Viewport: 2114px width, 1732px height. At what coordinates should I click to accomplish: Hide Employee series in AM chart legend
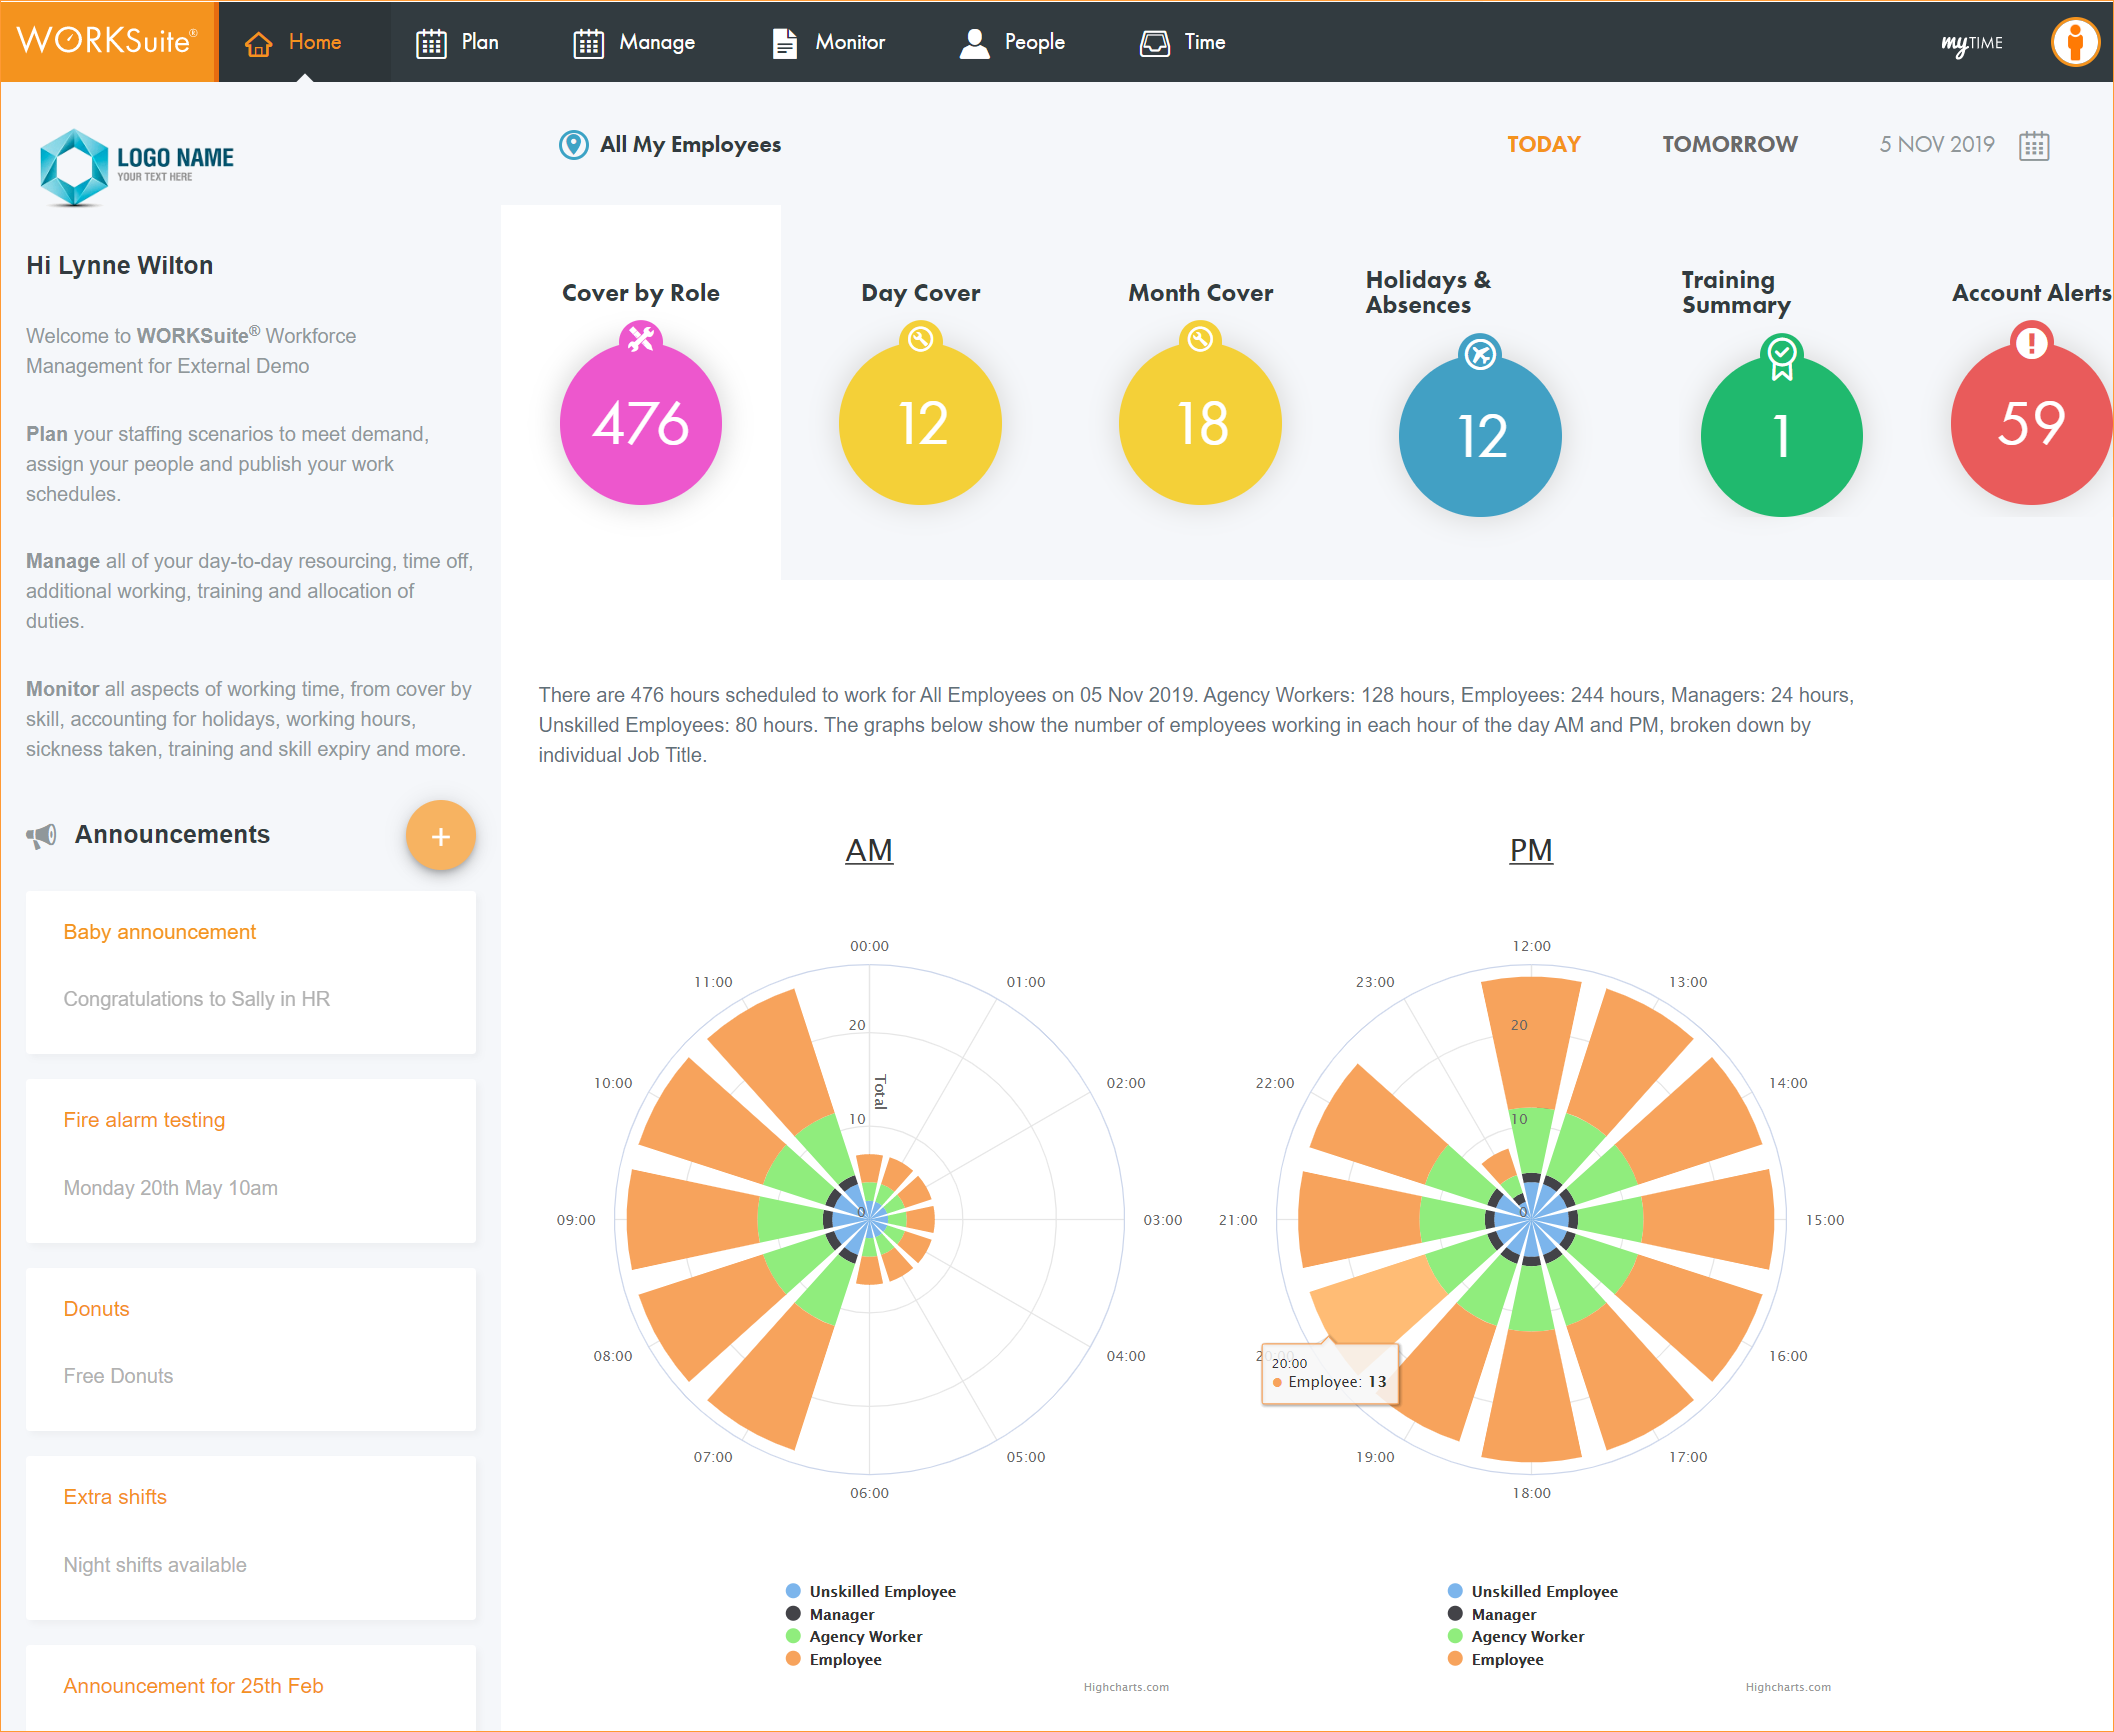pos(844,1659)
